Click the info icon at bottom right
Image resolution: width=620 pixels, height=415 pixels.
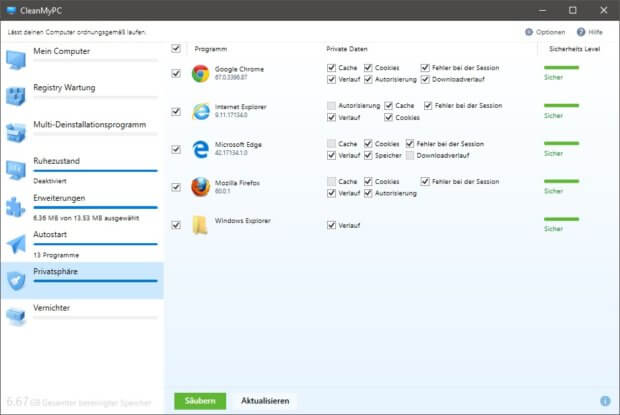click(x=605, y=401)
